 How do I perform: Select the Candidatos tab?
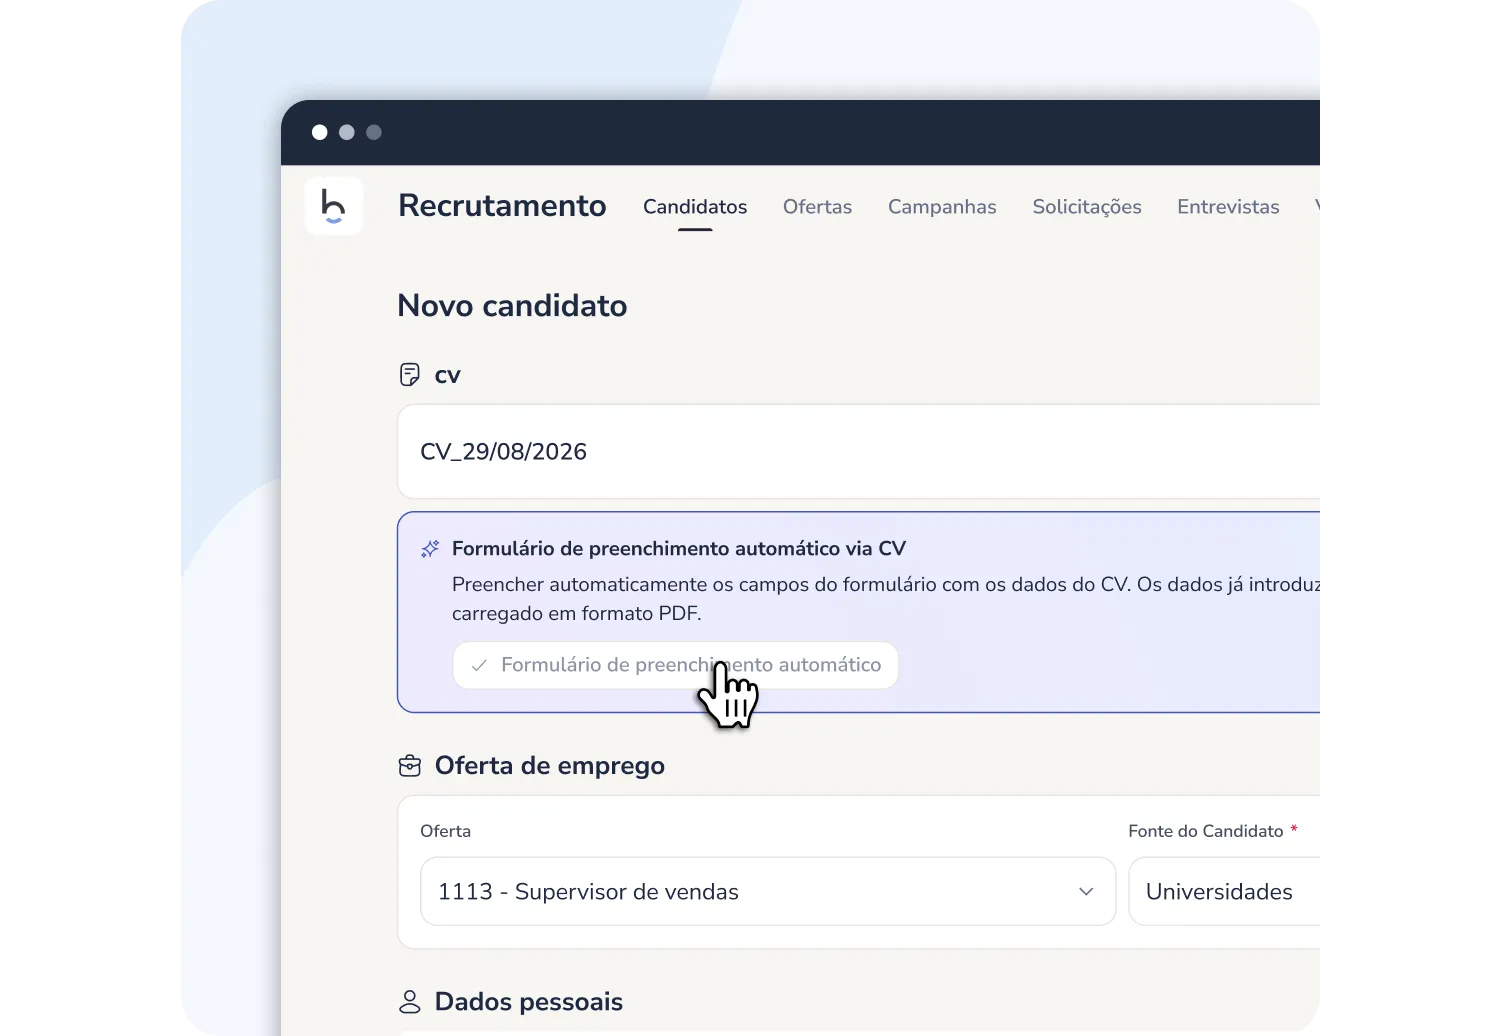(694, 207)
